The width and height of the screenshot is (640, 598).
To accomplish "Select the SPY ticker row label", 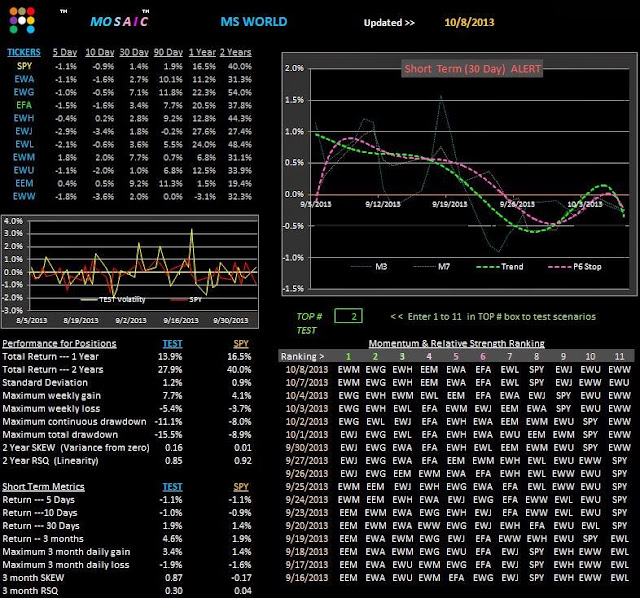I will tap(24, 66).
